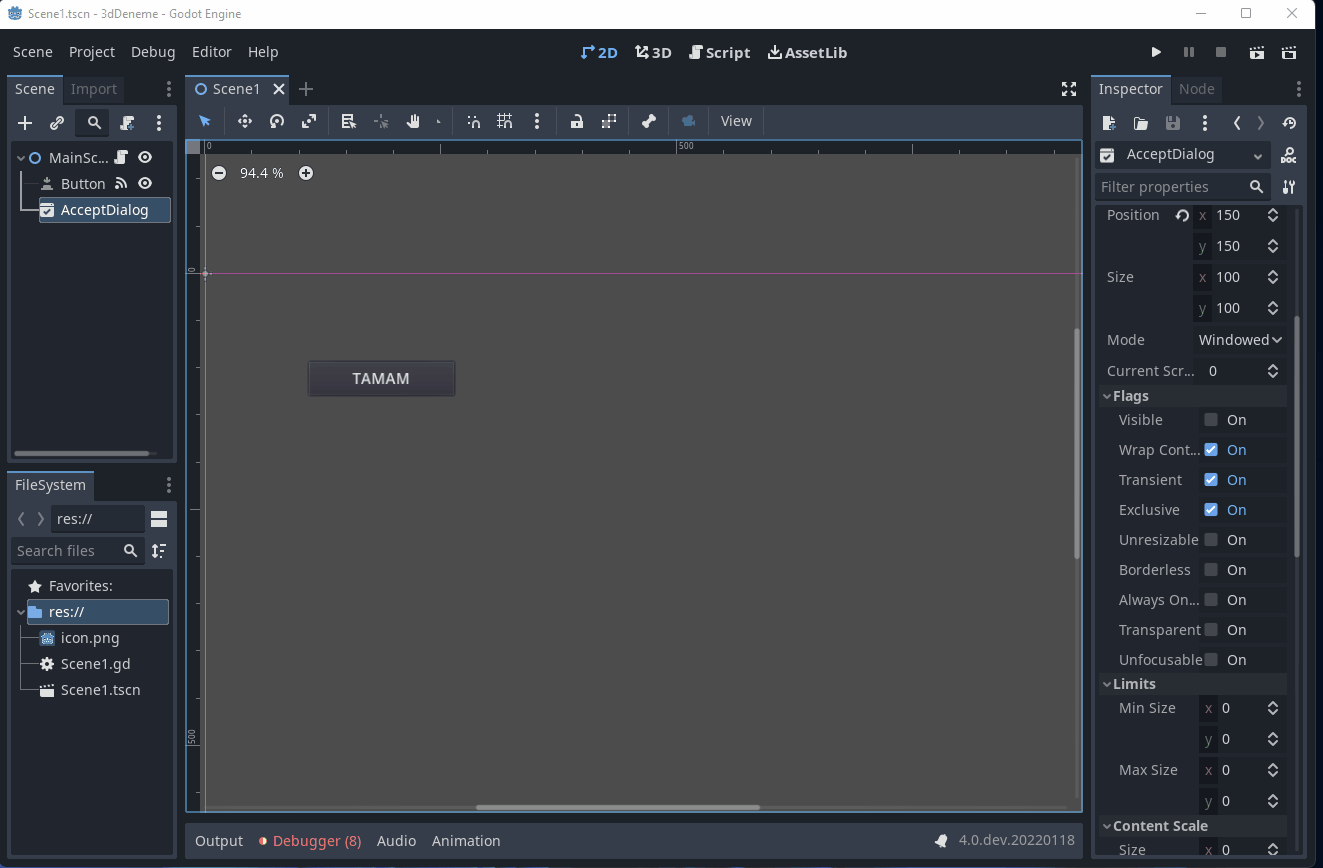Image resolution: width=1323 pixels, height=868 pixels.
Task: Open the Mode dropdown set to Windowed
Action: click(x=1240, y=340)
